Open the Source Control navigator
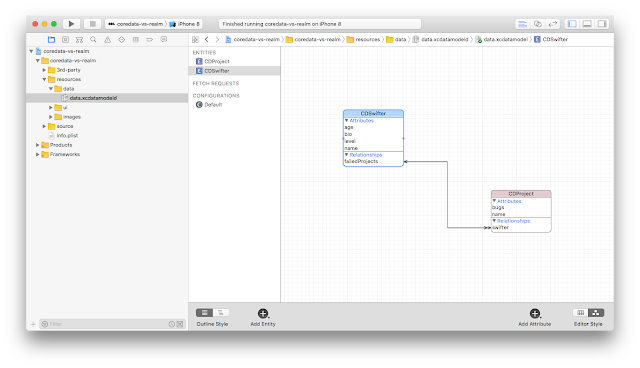The width and height of the screenshot is (640, 368). click(x=65, y=40)
